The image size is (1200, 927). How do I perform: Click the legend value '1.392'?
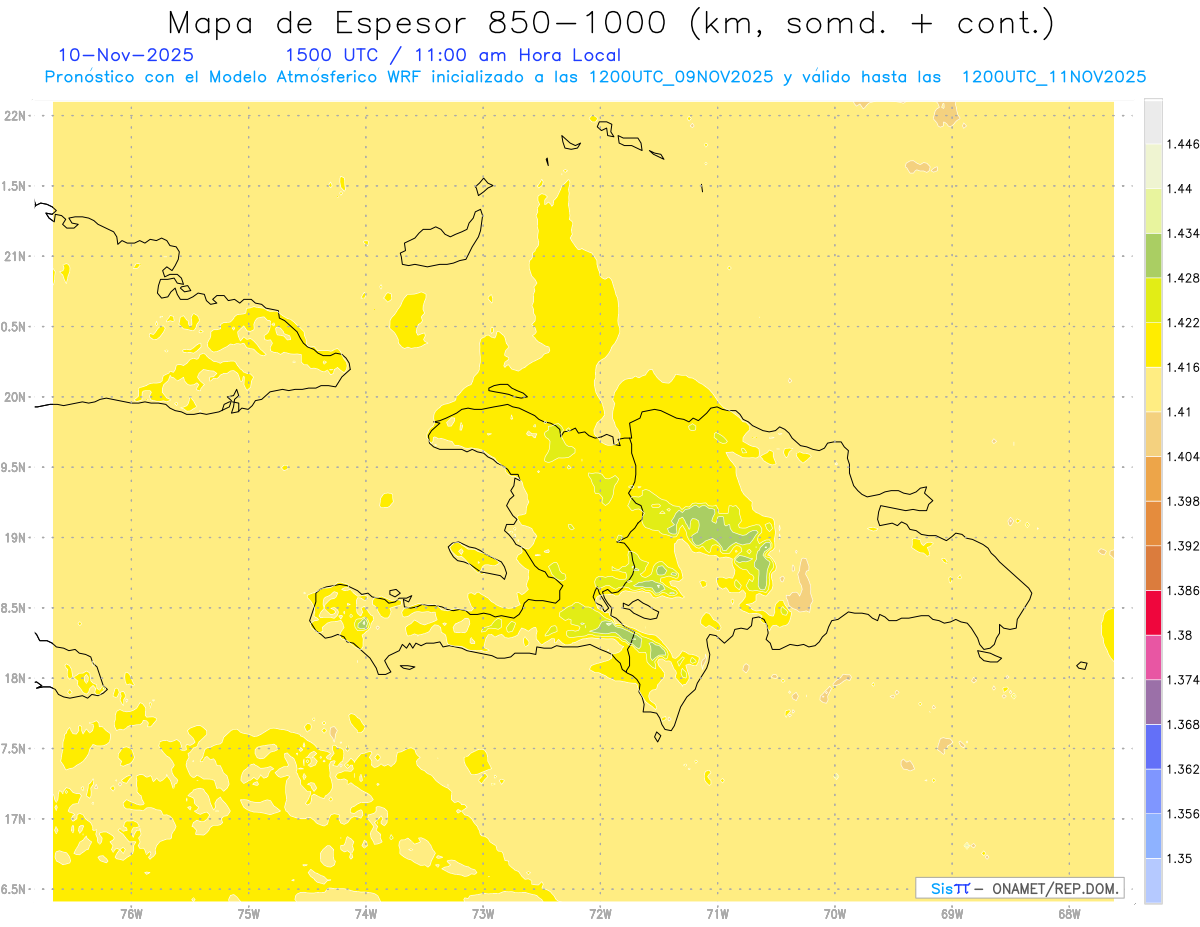(x=1182, y=546)
